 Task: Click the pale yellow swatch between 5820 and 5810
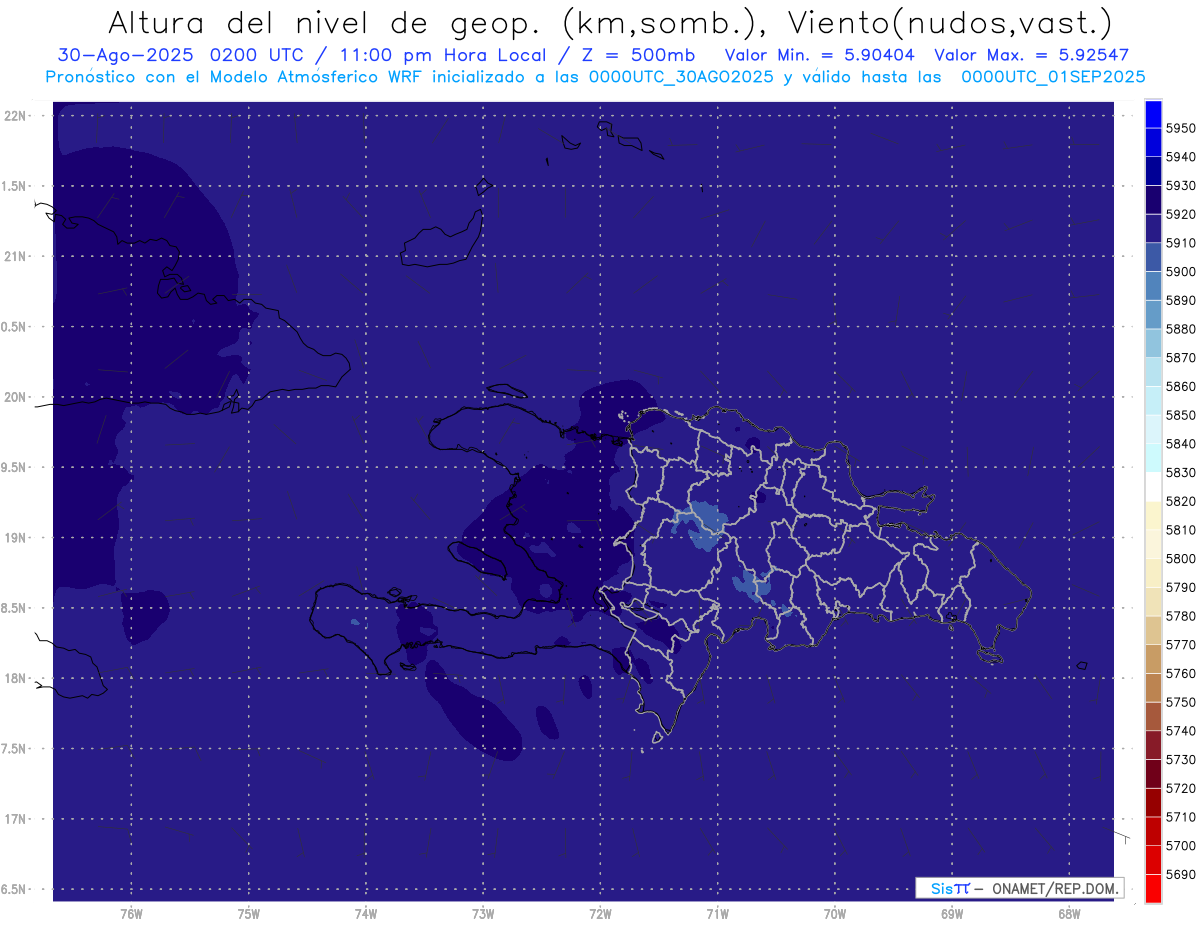1153,516
